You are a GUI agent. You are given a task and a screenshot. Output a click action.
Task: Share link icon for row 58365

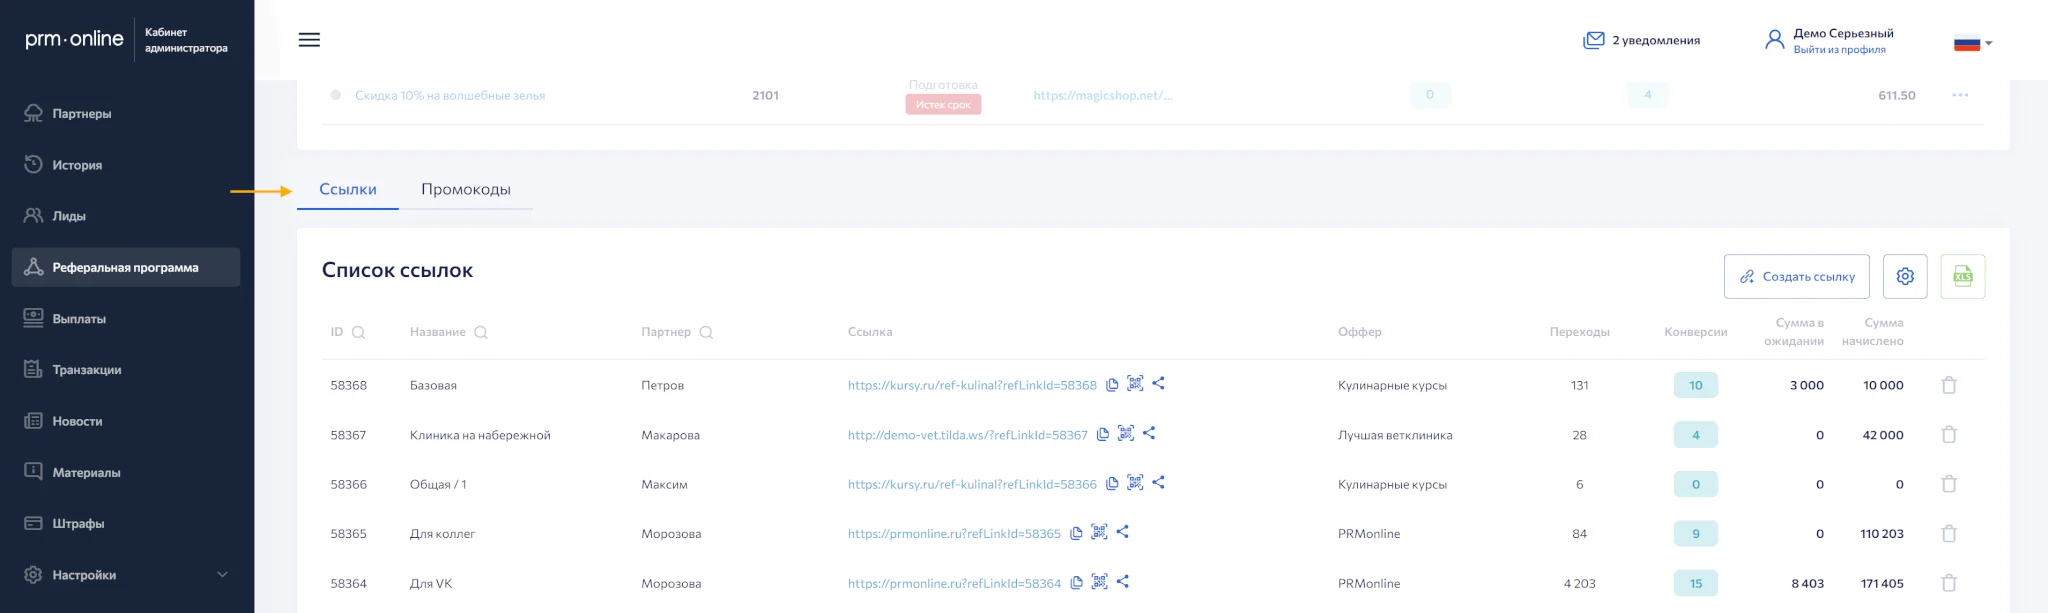tap(1122, 532)
